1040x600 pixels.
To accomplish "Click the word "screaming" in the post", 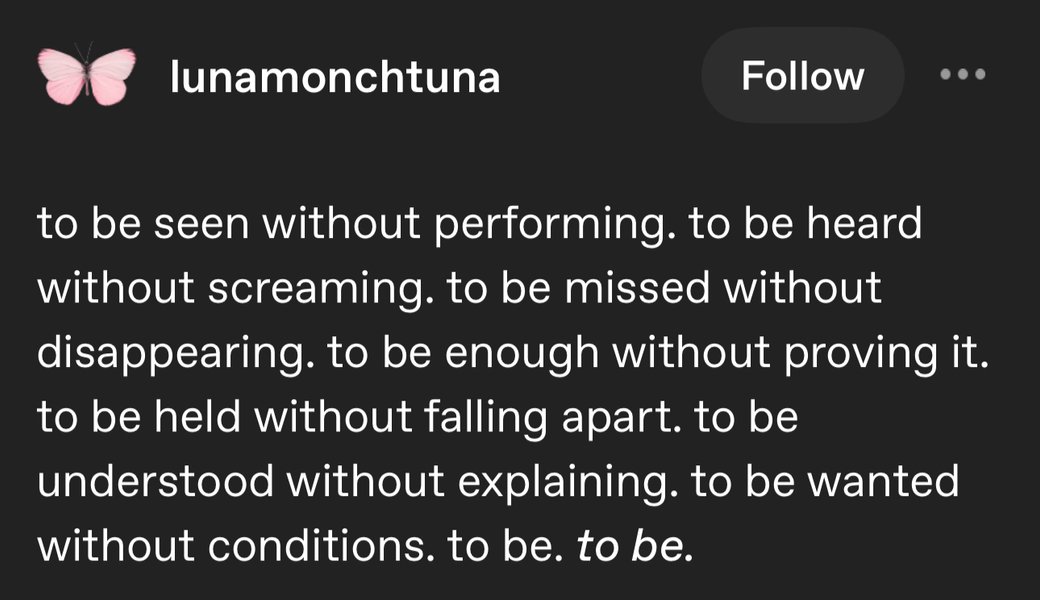I will [x=317, y=290].
